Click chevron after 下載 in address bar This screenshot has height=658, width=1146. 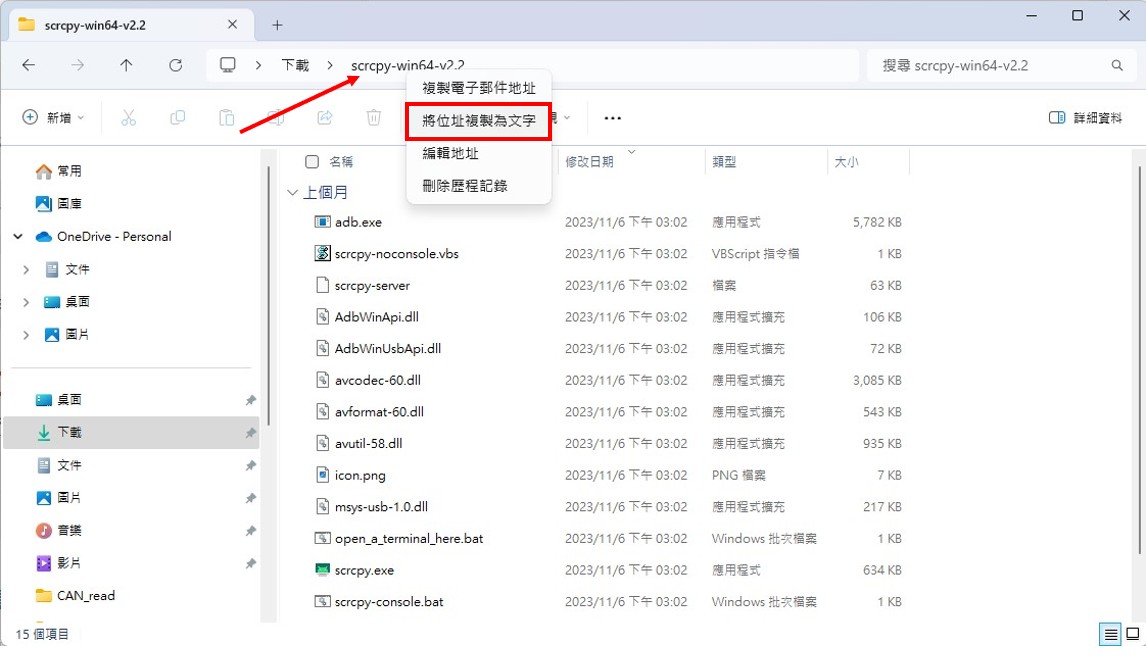click(330, 65)
